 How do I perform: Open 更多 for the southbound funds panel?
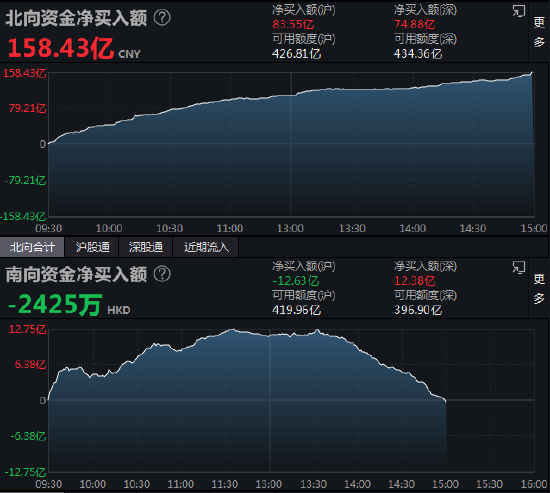[539, 288]
